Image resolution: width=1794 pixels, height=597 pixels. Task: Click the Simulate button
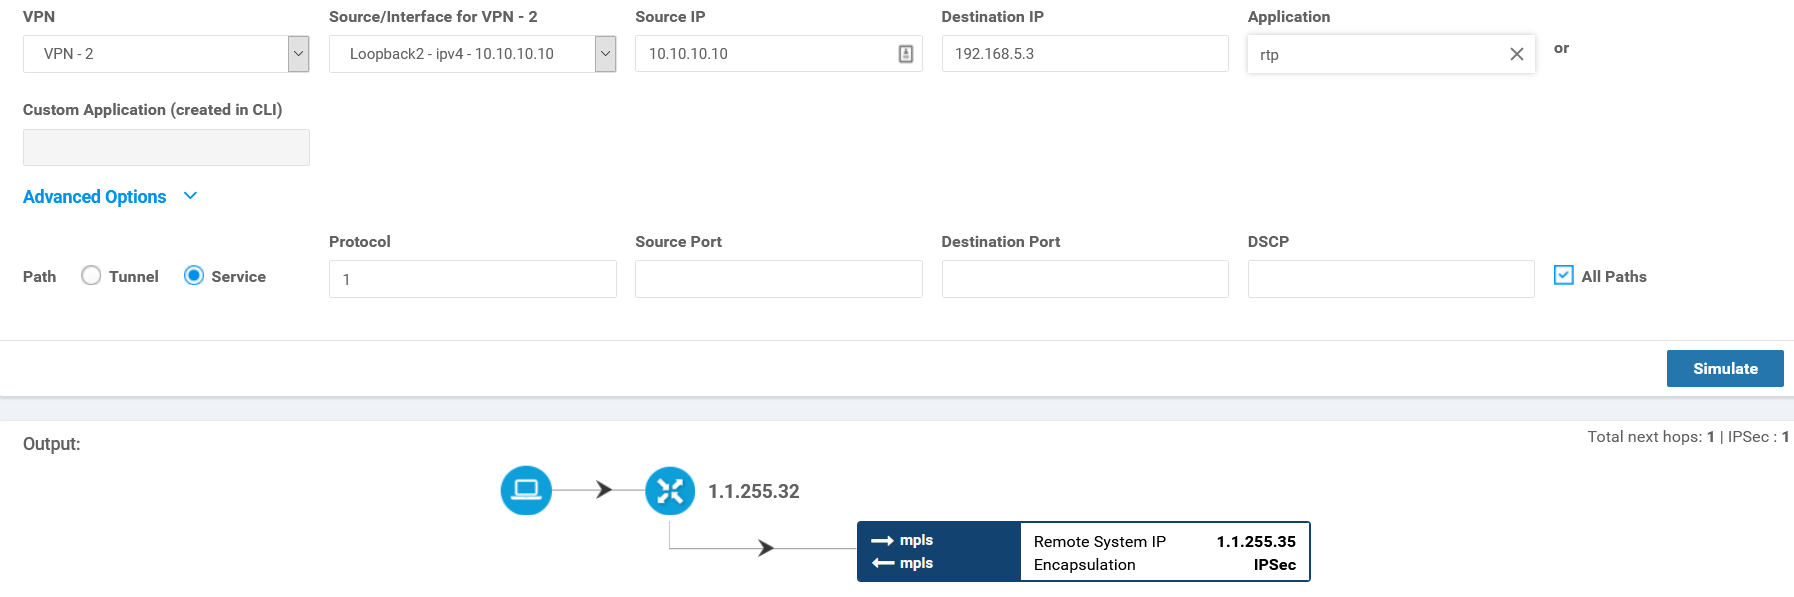point(1724,368)
